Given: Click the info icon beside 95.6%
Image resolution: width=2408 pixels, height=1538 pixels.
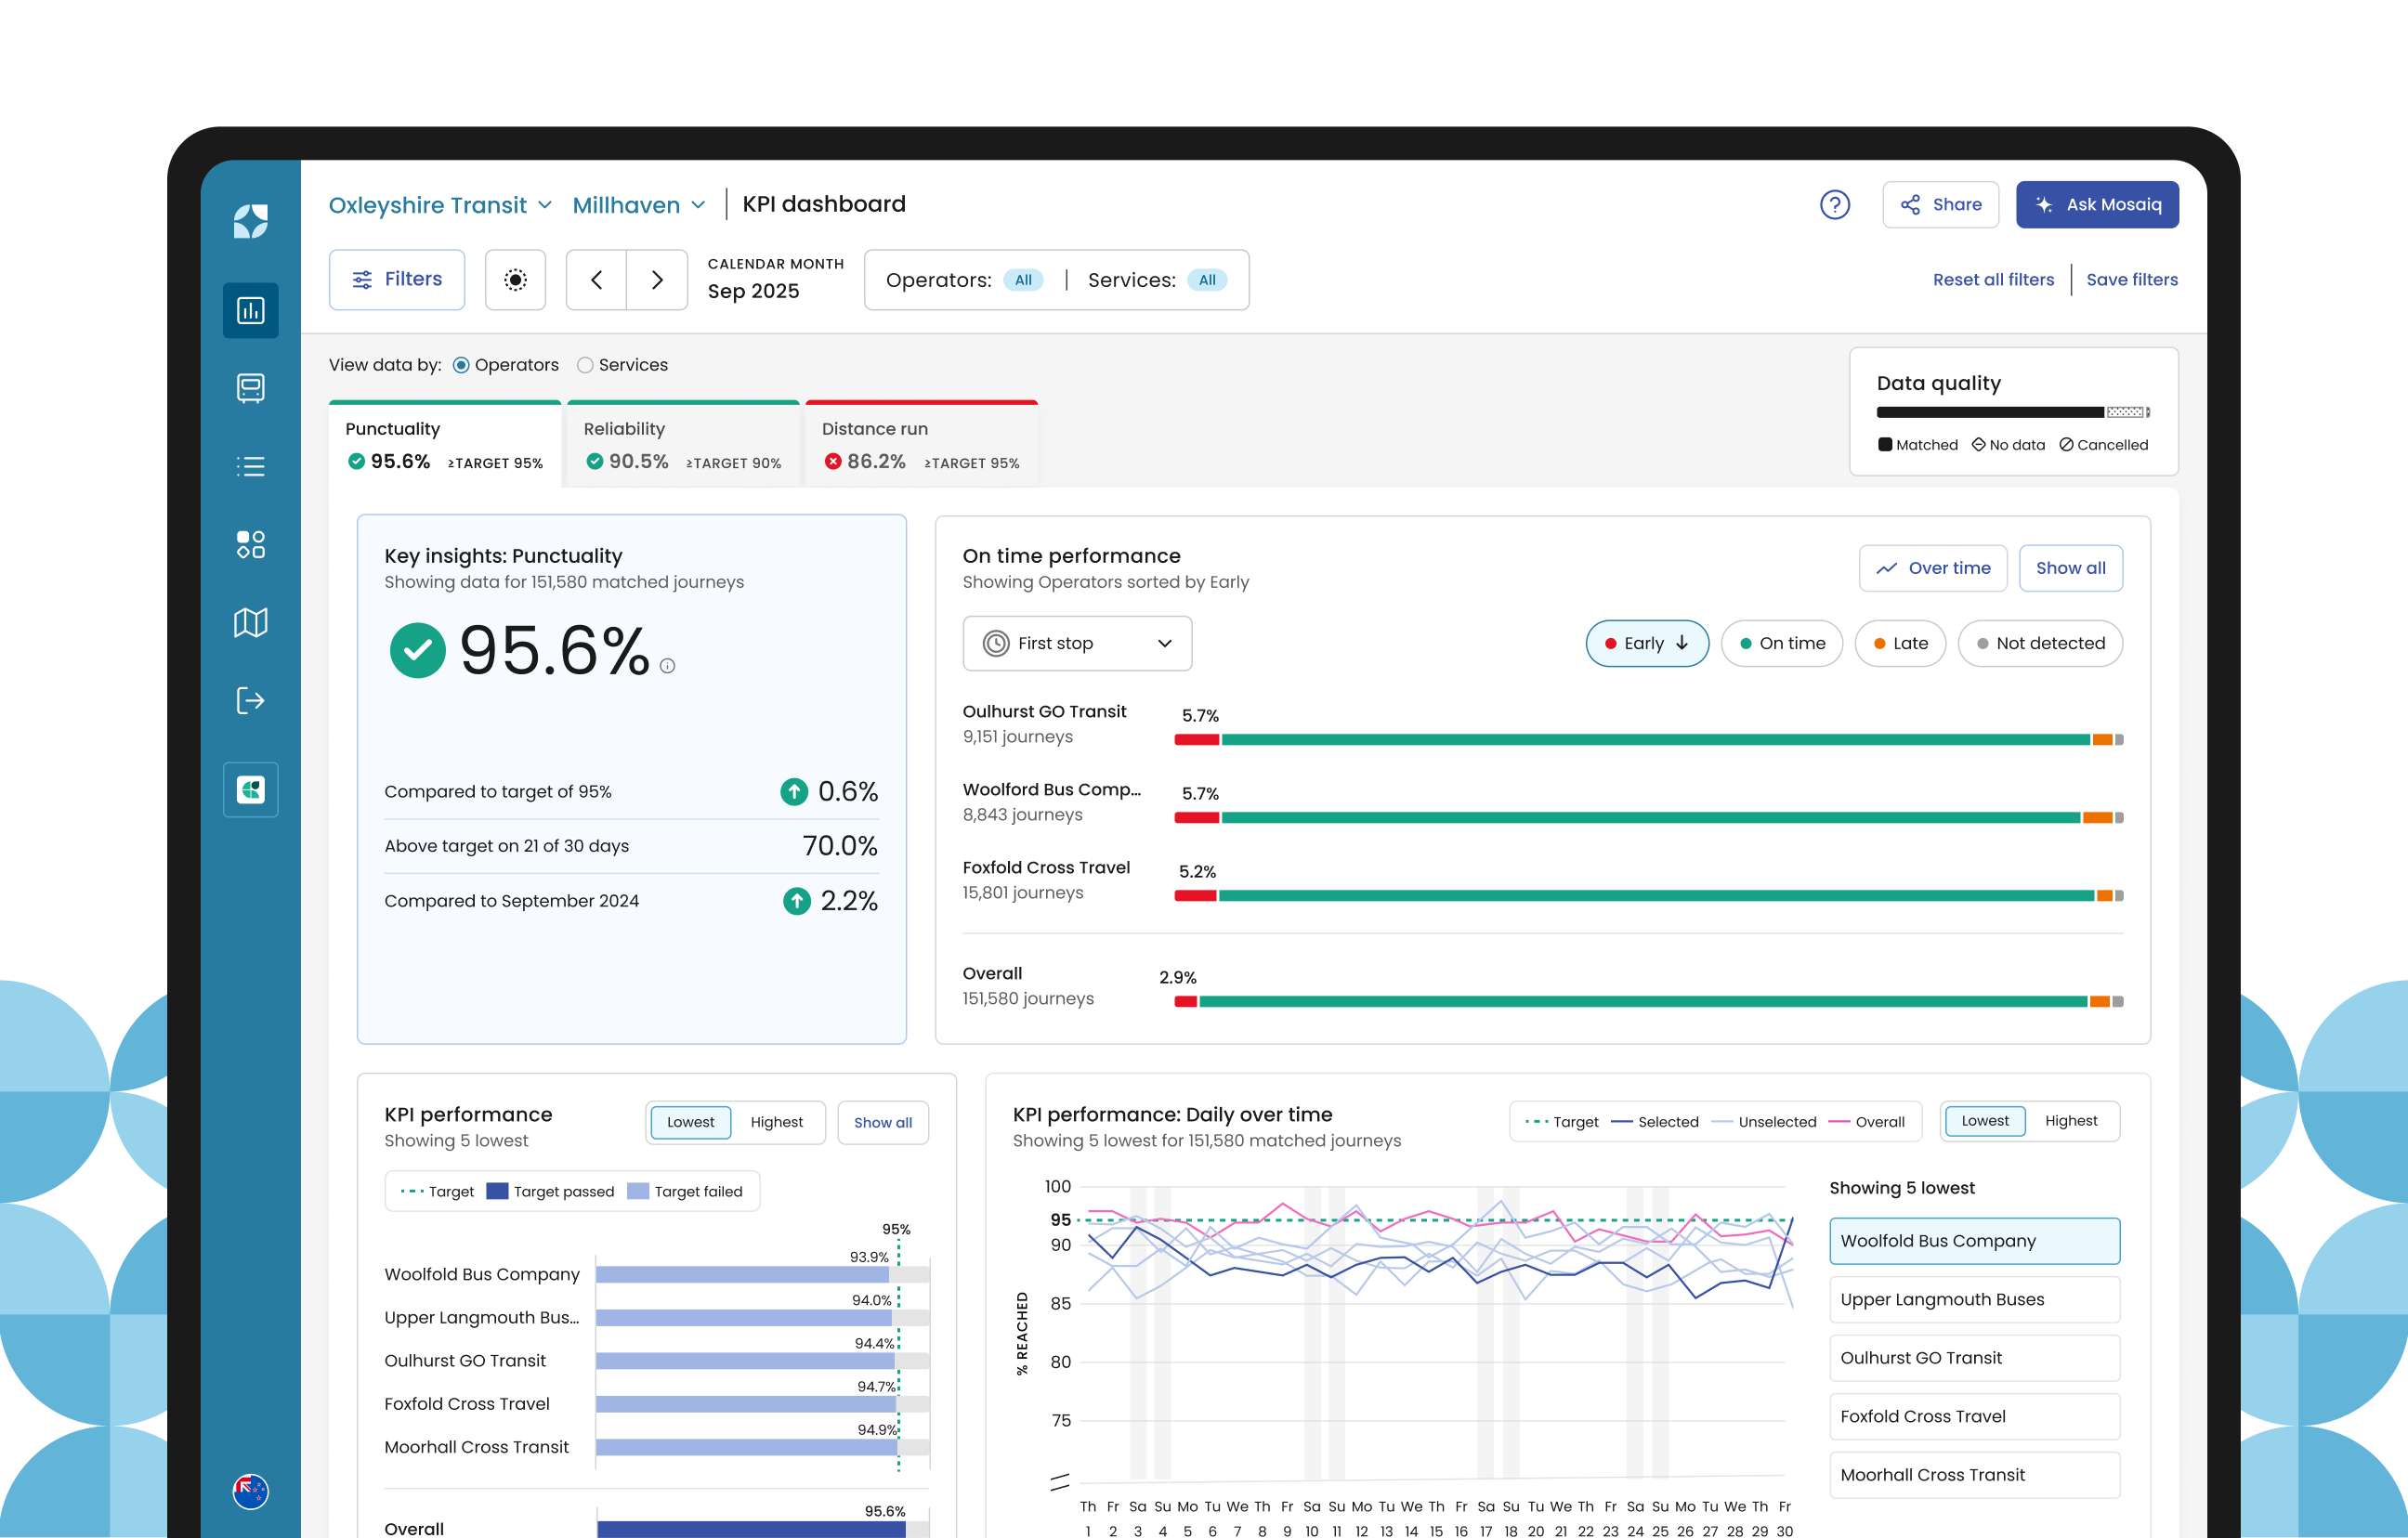Looking at the screenshot, I should pyautogui.click(x=668, y=666).
